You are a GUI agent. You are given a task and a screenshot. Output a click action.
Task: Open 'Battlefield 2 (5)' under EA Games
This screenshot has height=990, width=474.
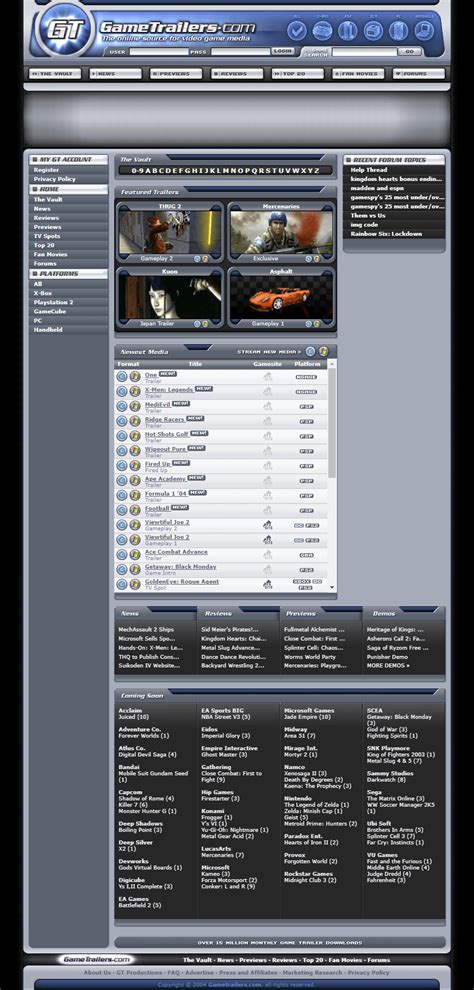click(x=139, y=905)
